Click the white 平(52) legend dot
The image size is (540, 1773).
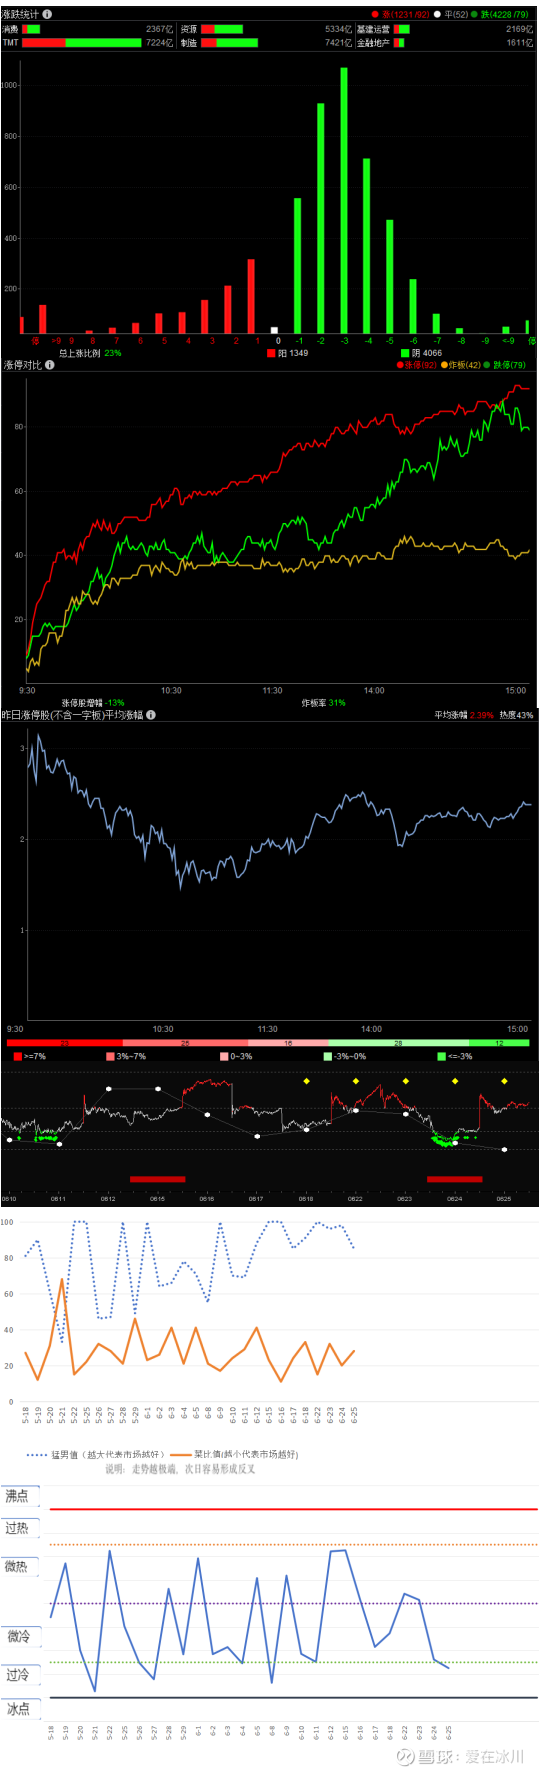point(438,15)
